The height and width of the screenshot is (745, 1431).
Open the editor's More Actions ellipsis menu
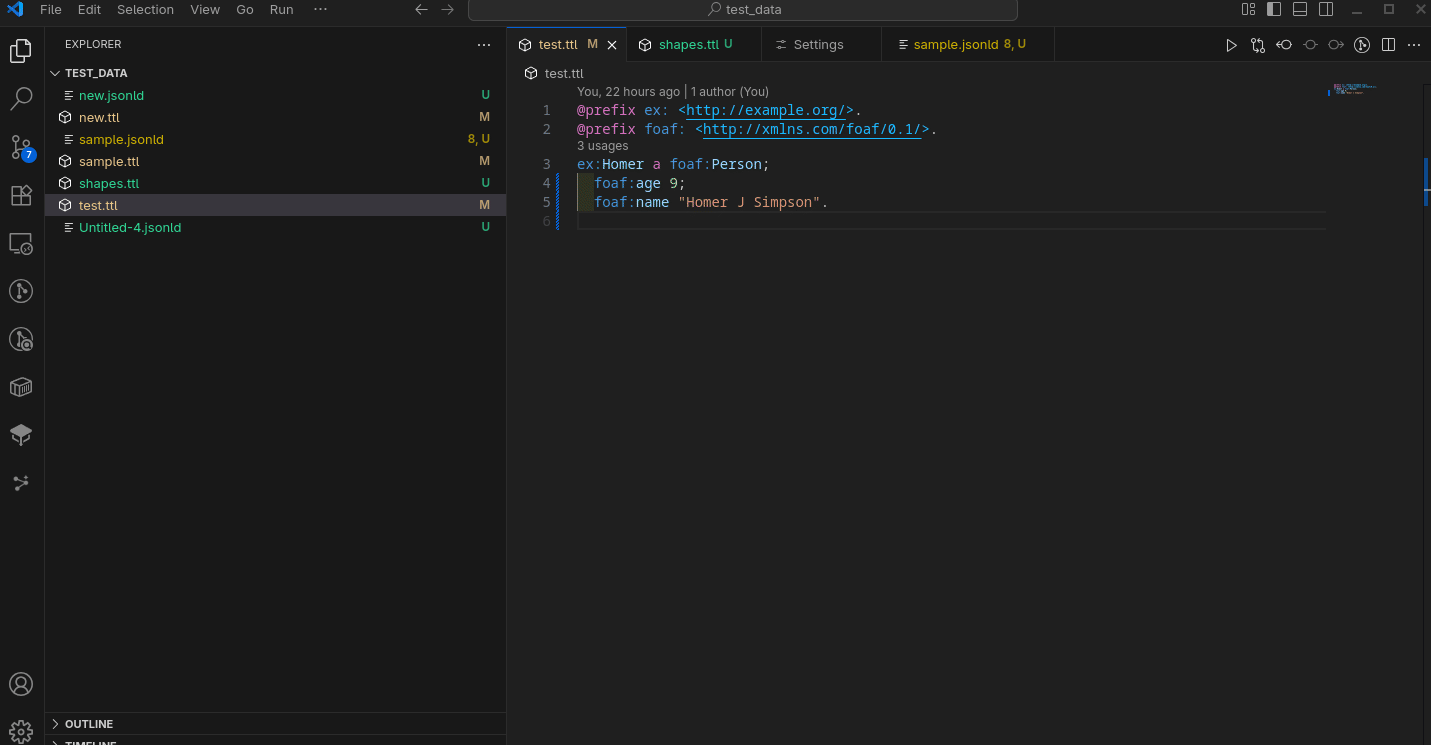(x=1414, y=44)
